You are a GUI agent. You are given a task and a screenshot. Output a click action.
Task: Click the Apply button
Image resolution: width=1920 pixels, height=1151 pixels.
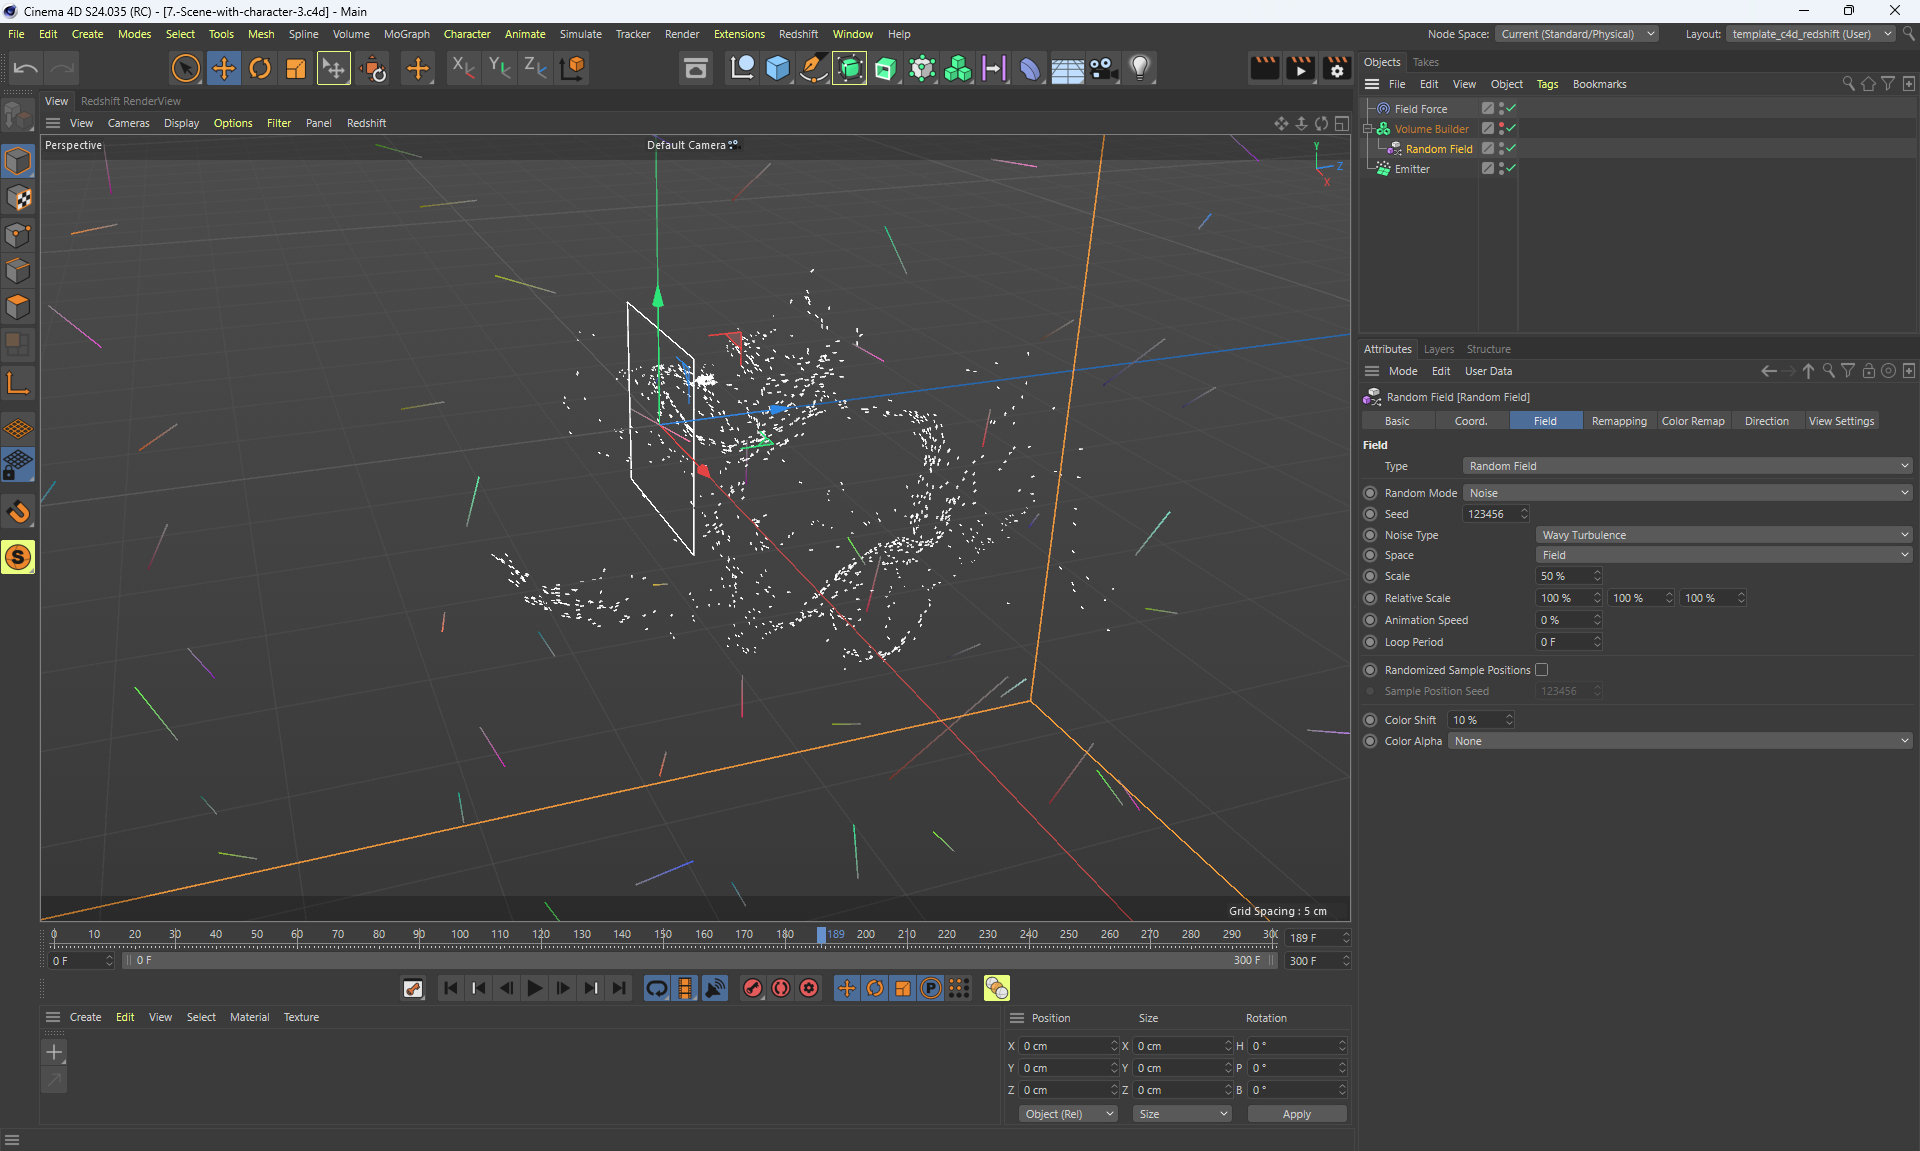(x=1296, y=1114)
